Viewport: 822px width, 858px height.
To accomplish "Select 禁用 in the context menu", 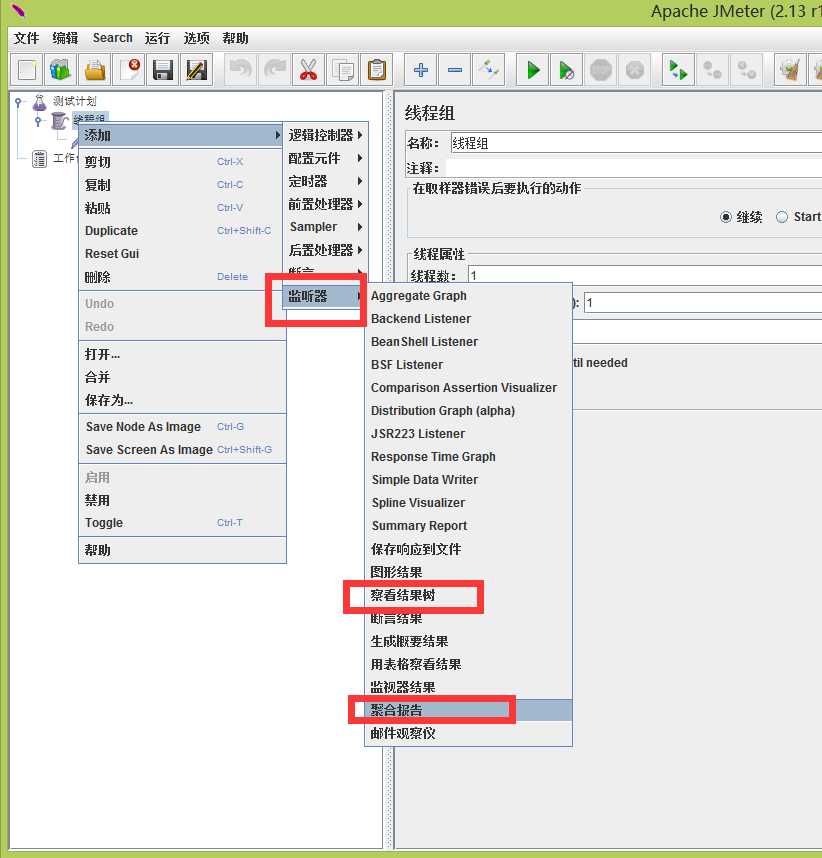I will pyautogui.click(x=182, y=500).
